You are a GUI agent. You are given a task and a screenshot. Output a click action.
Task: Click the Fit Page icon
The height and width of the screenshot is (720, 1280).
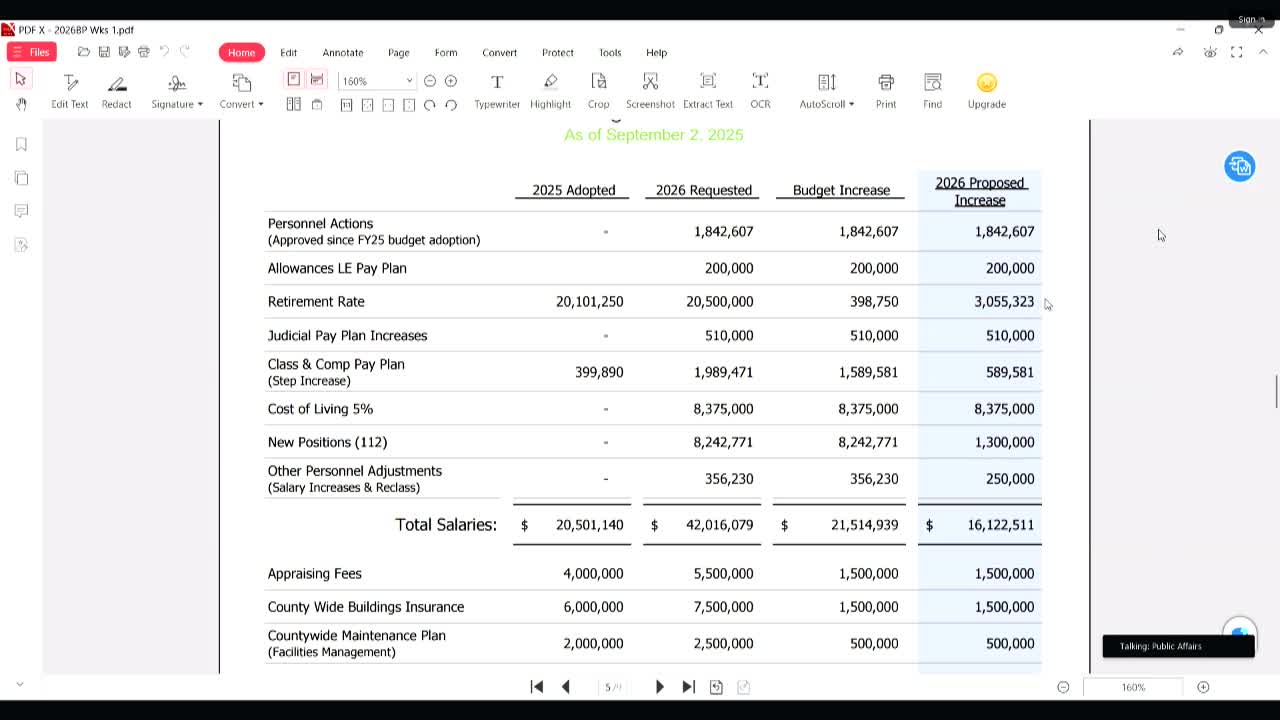tap(367, 105)
